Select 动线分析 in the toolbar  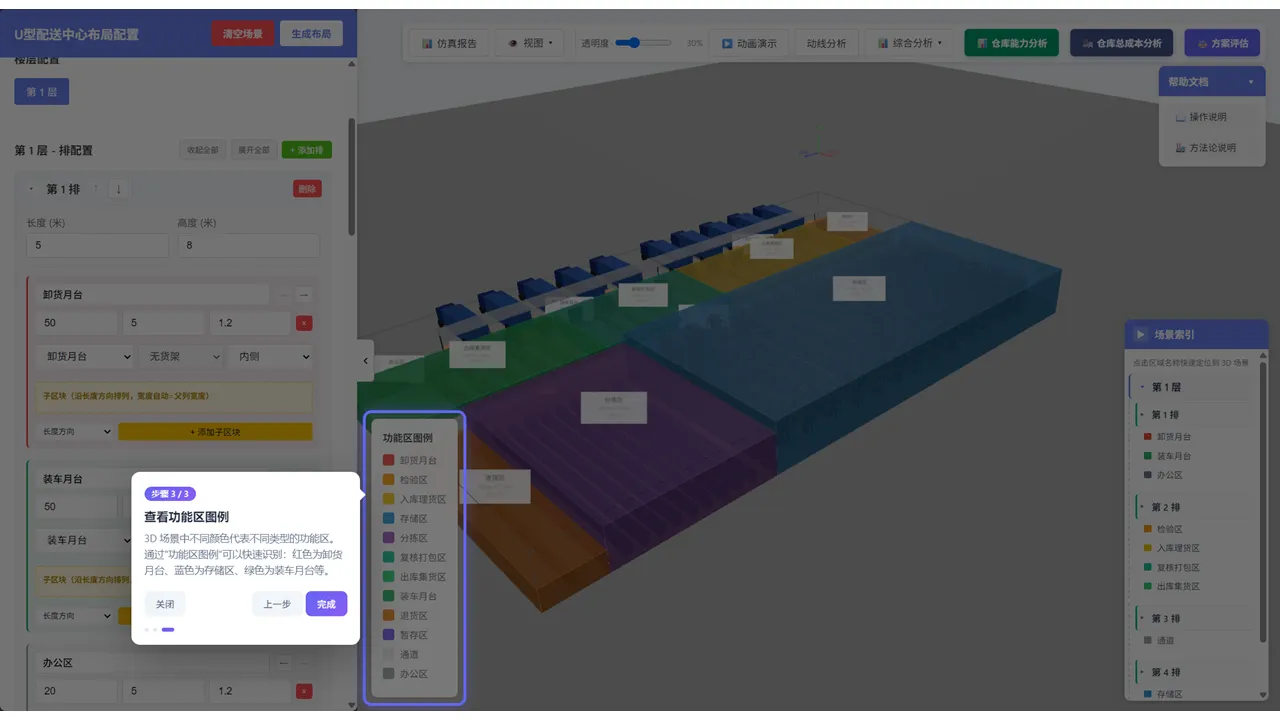click(x=826, y=43)
